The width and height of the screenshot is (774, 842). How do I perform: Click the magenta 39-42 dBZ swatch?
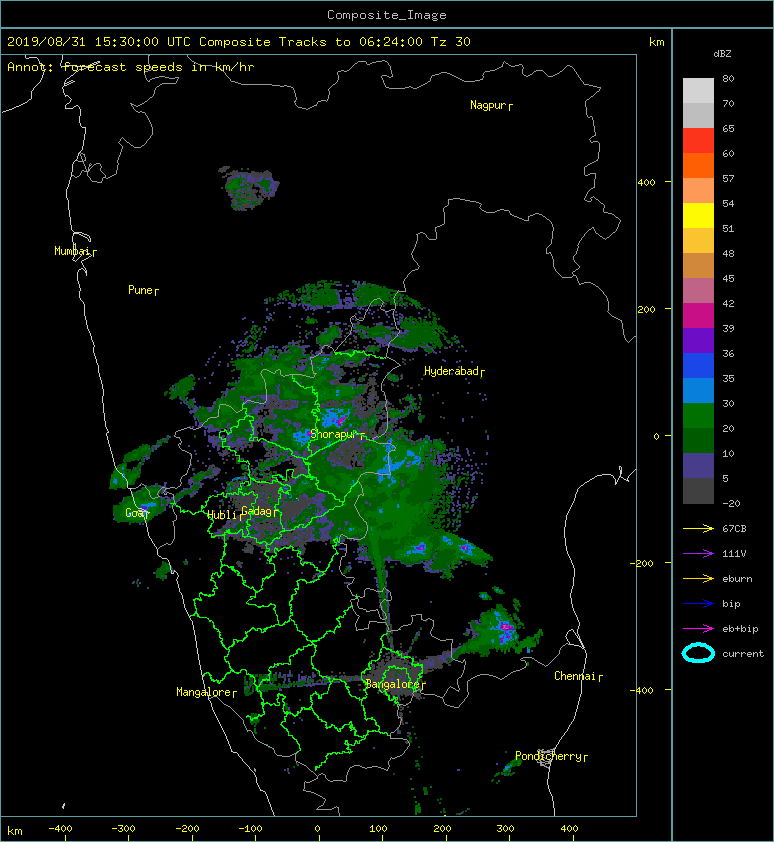point(698,315)
